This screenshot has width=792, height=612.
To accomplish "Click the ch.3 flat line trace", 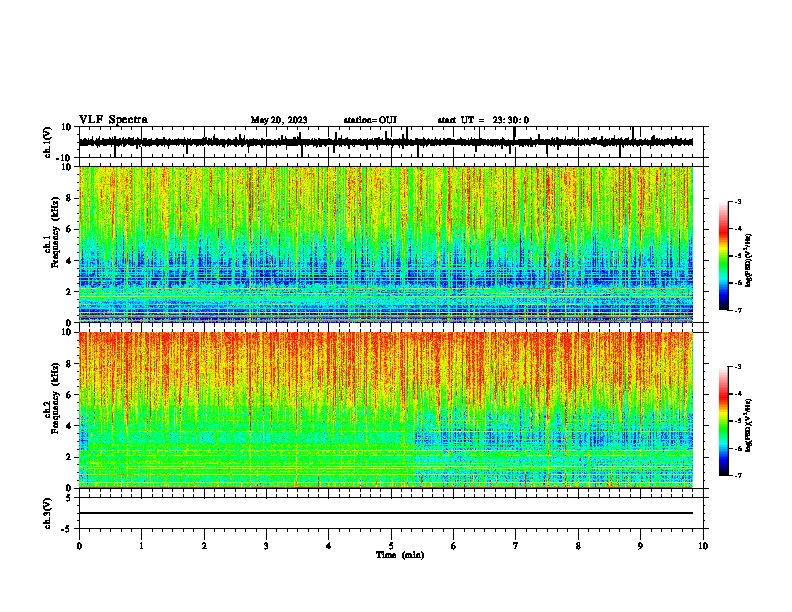I will click(386, 513).
